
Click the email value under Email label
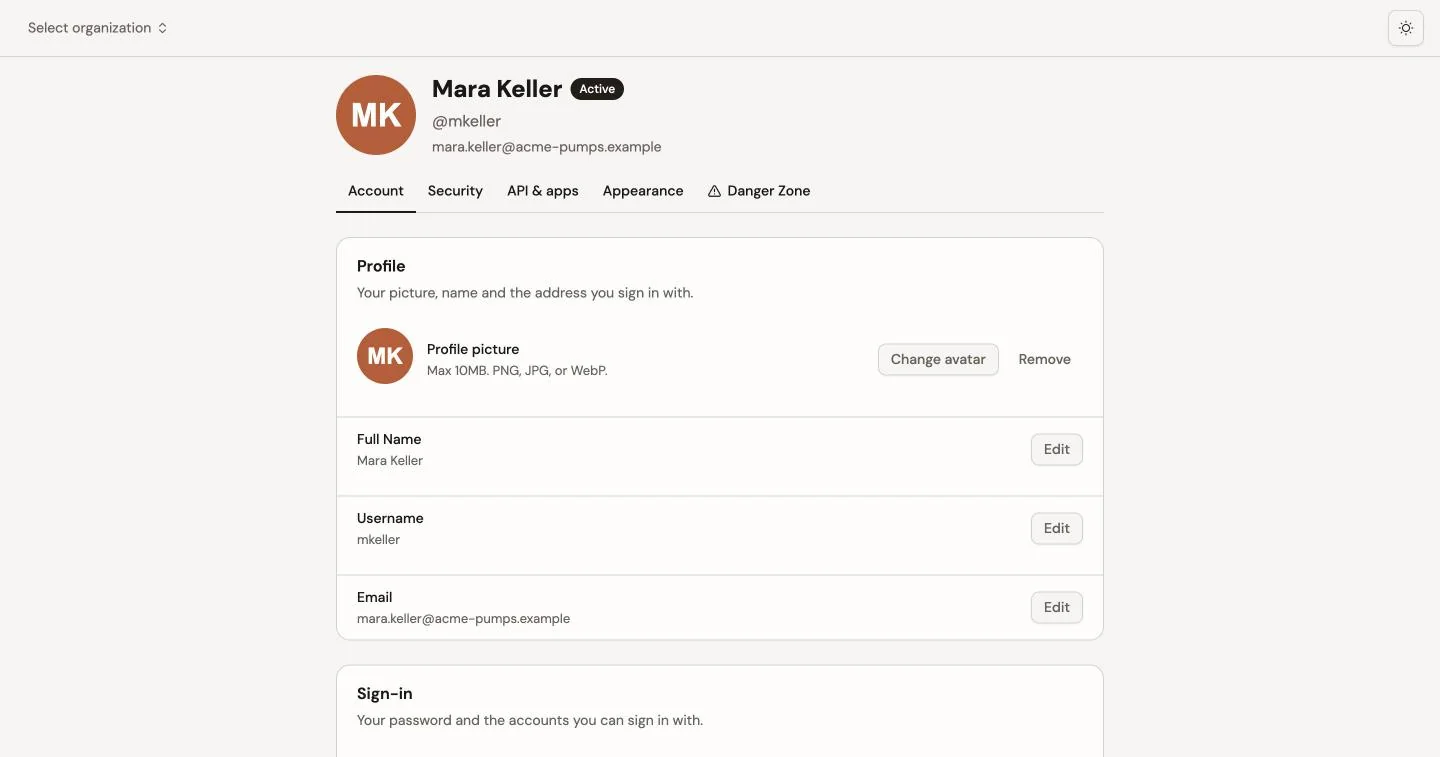(x=463, y=619)
